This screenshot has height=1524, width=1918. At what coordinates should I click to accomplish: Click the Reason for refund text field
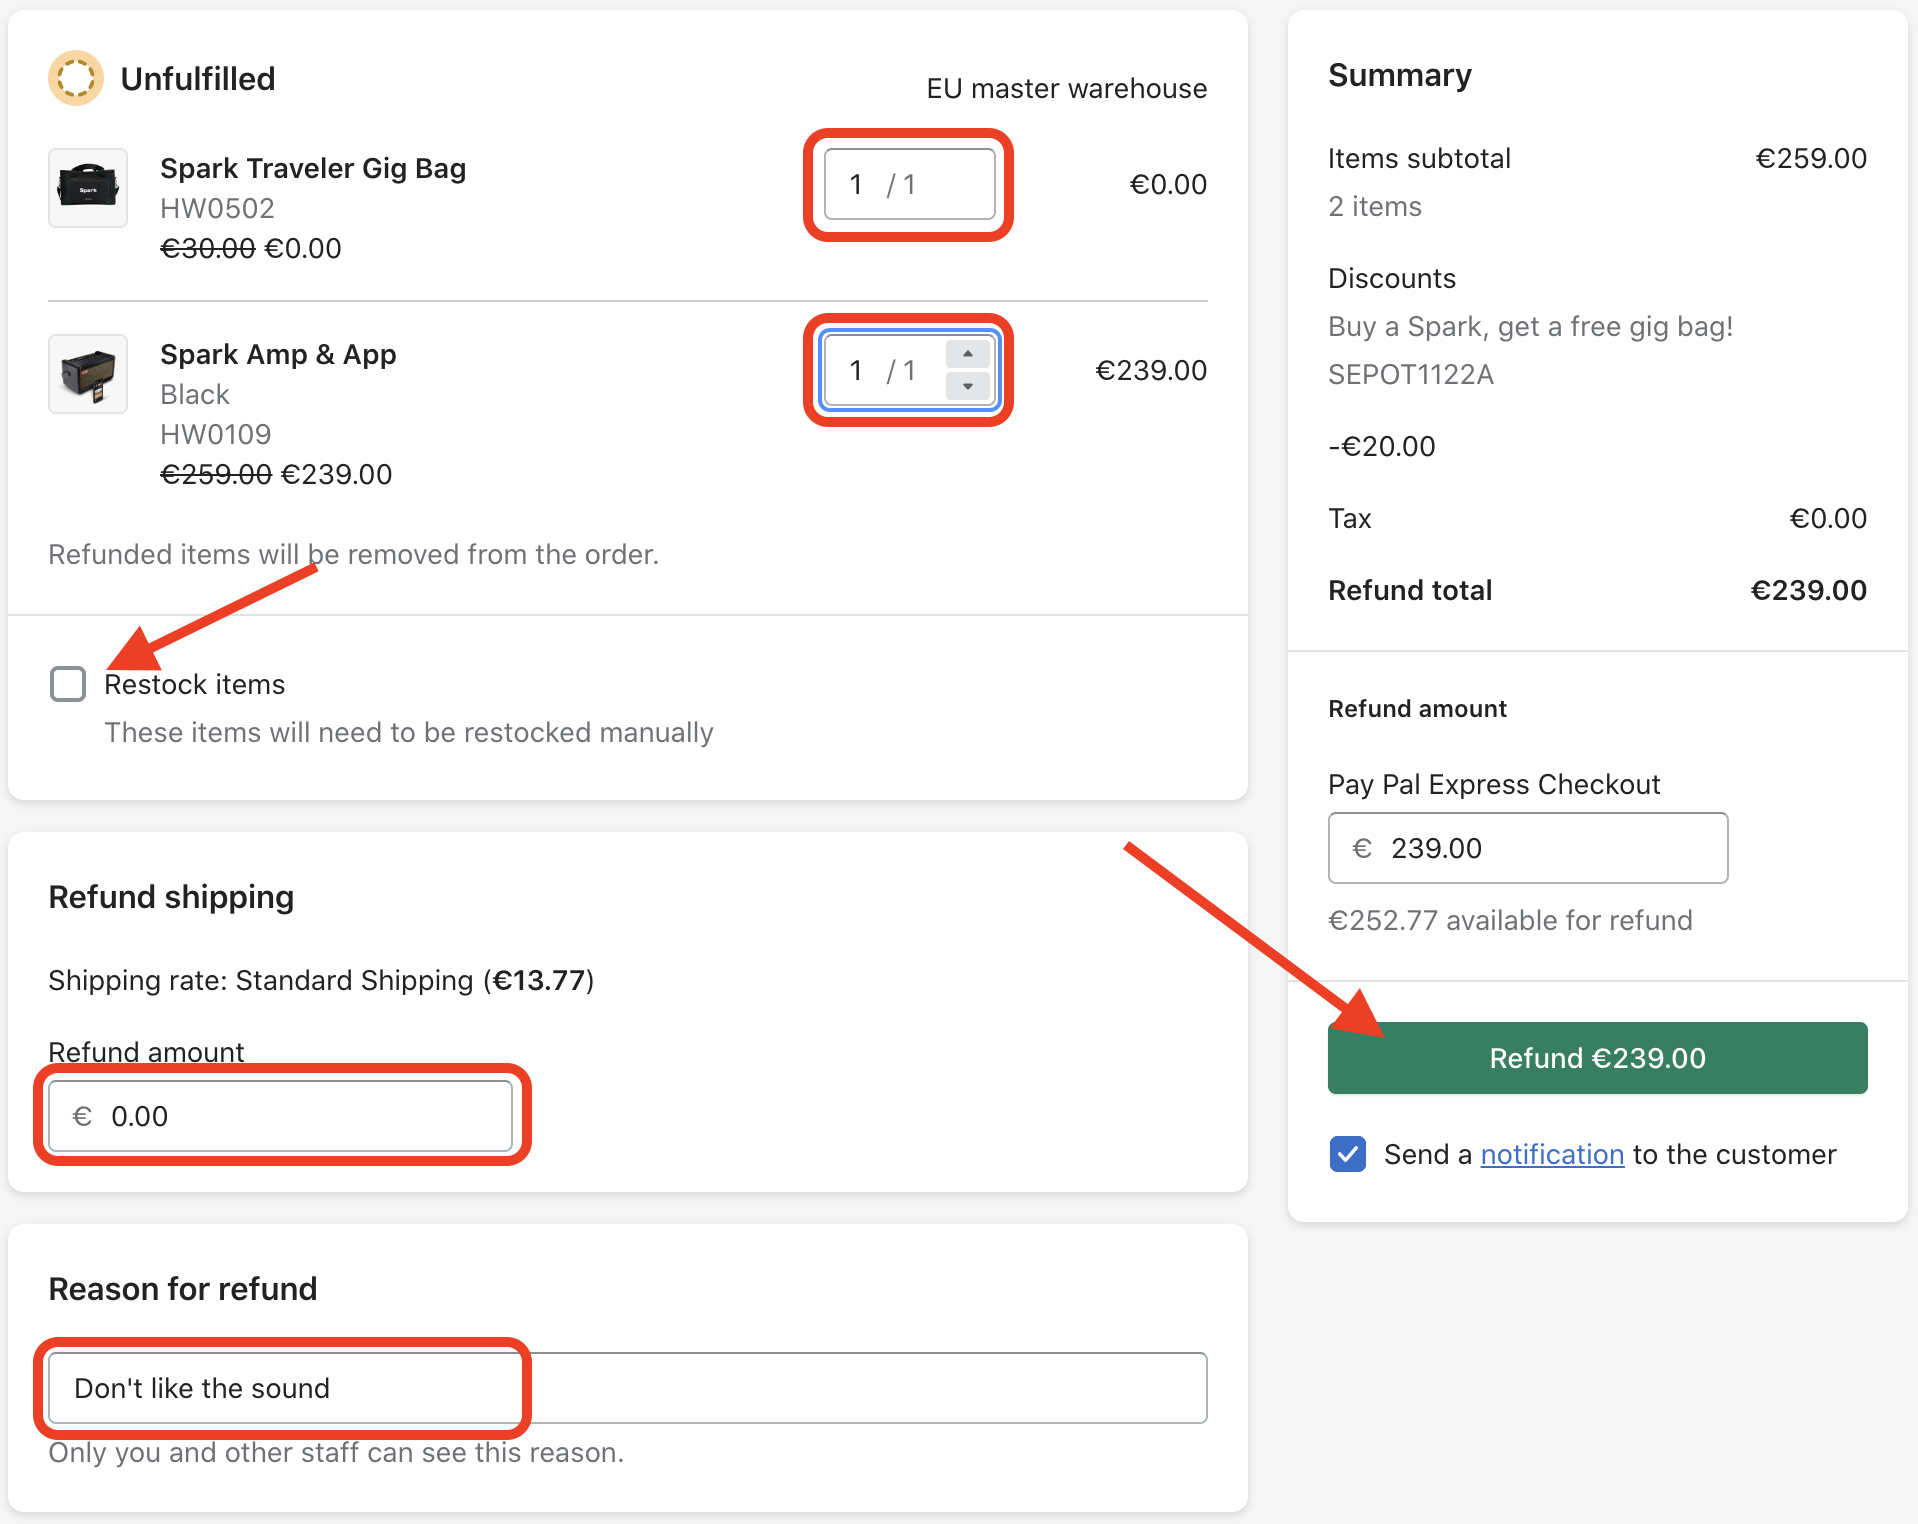point(627,1388)
